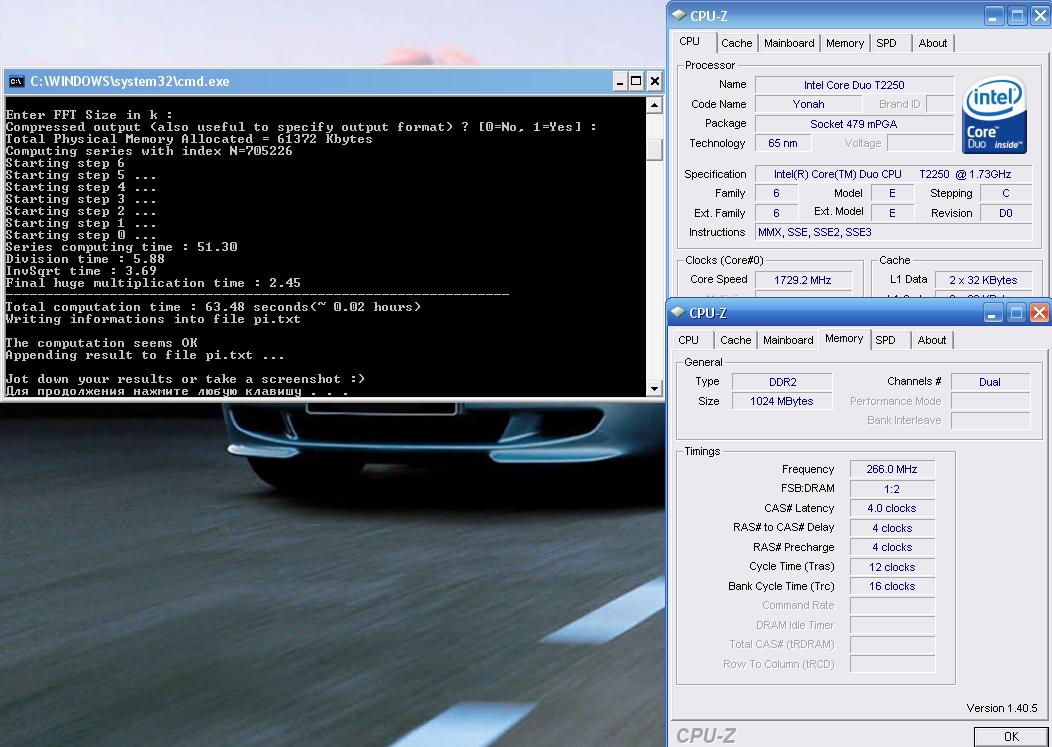Image resolution: width=1052 pixels, height=747 pixels.
Task: Click the Intel Core Duo inside logo
Action: (x=994, y=115)
